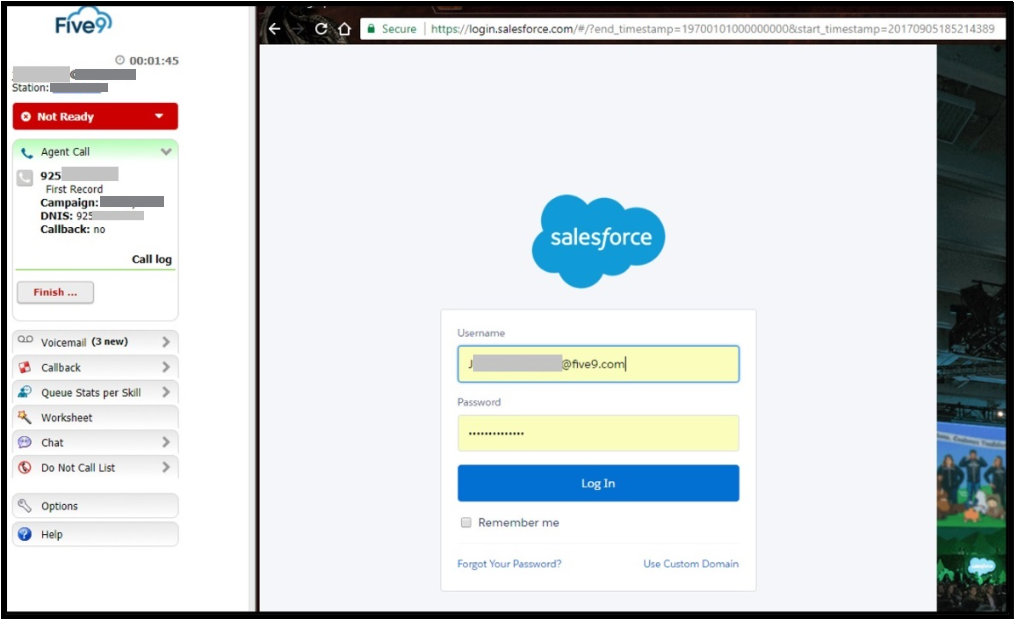Click the Callback: no text

click(72, 230)
